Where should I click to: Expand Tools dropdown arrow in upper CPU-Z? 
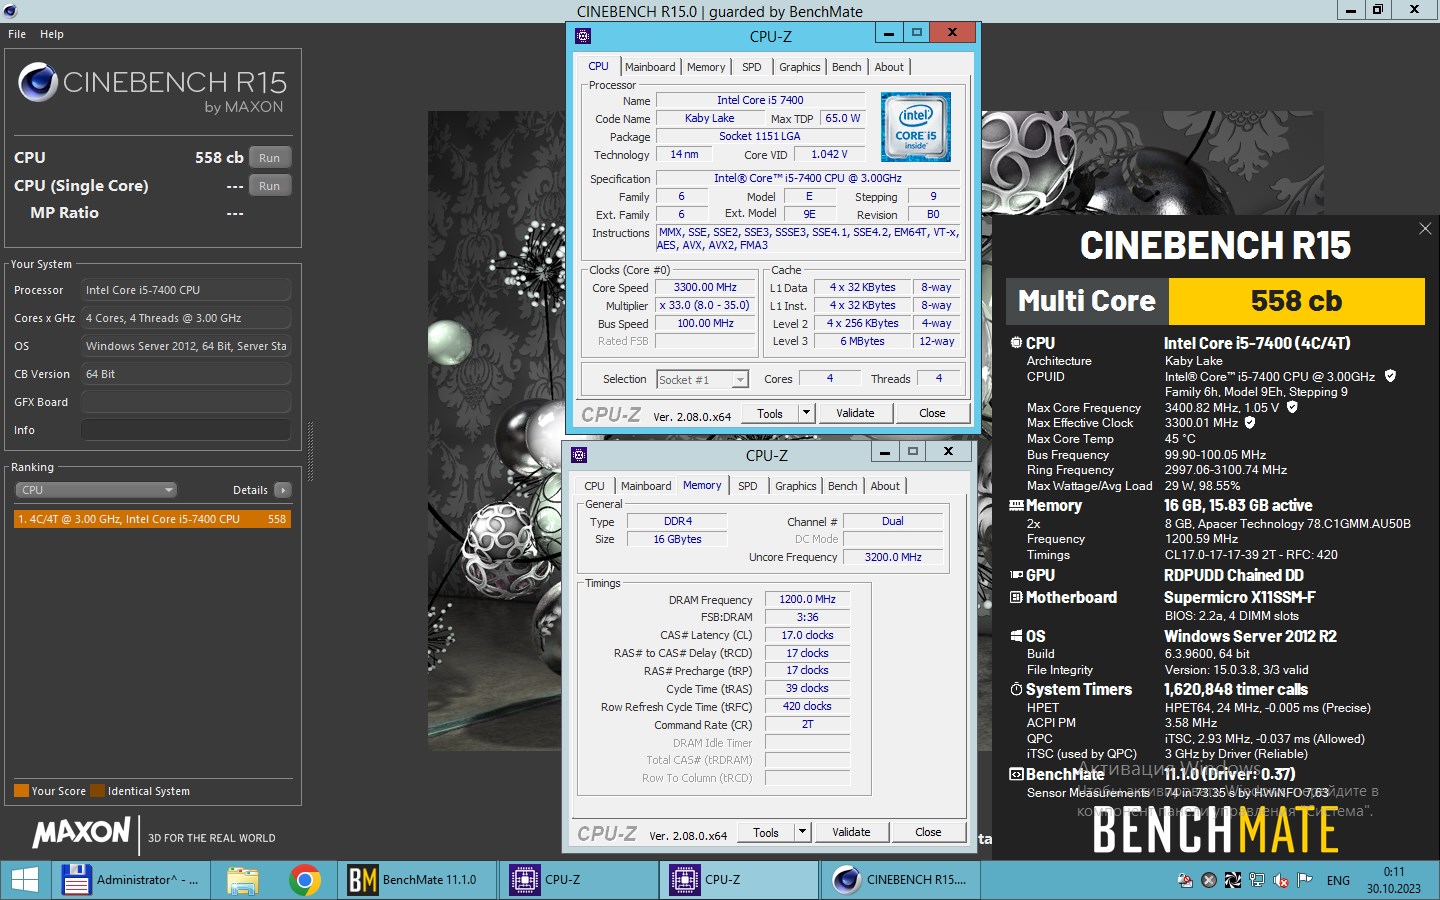pos(807,413)
